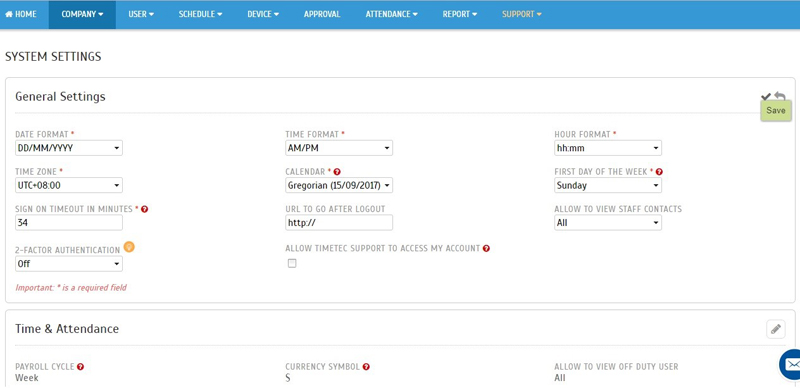
Task: Open the Time Zone dropdown
Action: click(69, 185)
